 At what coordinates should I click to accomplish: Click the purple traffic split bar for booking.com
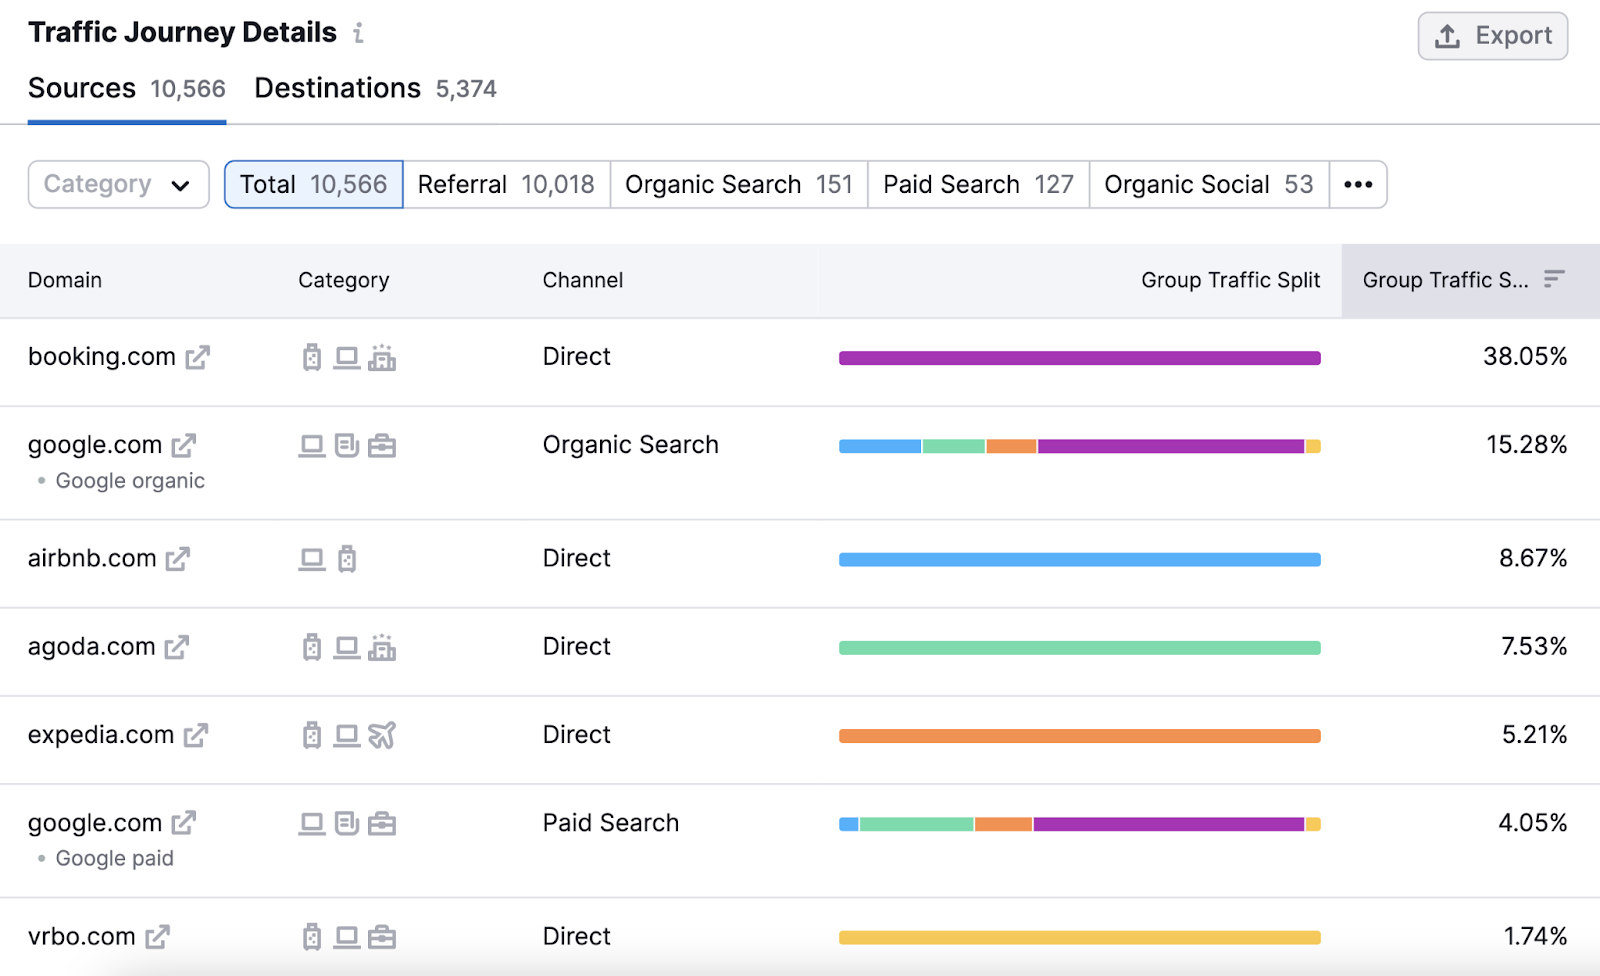[x=1079, y=357]
